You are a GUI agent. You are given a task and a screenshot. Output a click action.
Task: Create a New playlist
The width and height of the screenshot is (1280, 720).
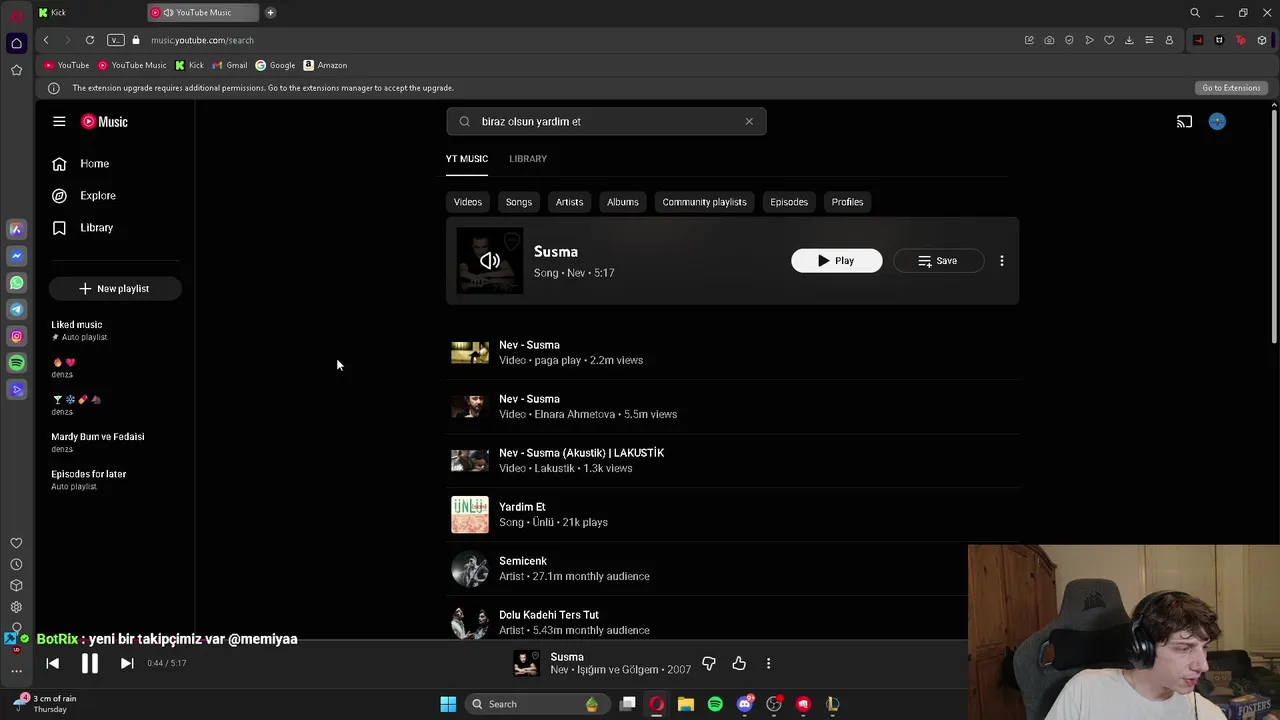coord(114,288)
